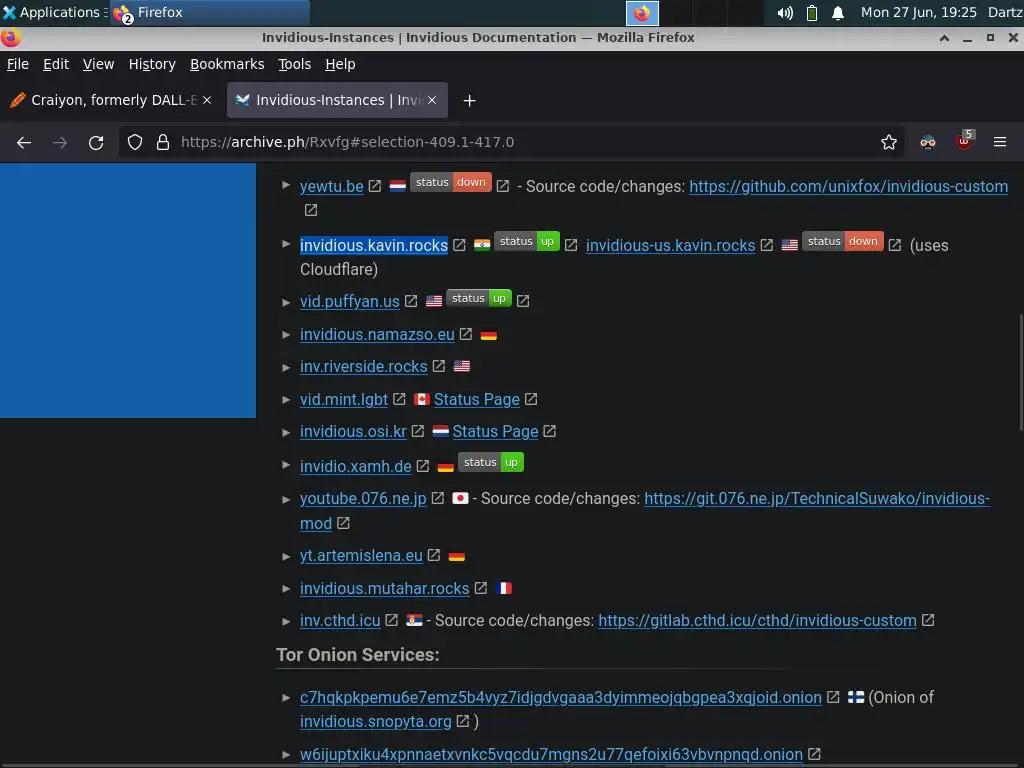1024x768 pixels.
Task: Open the vid.mint.lgbt Status Page link
Action: [x=477, y=399]
